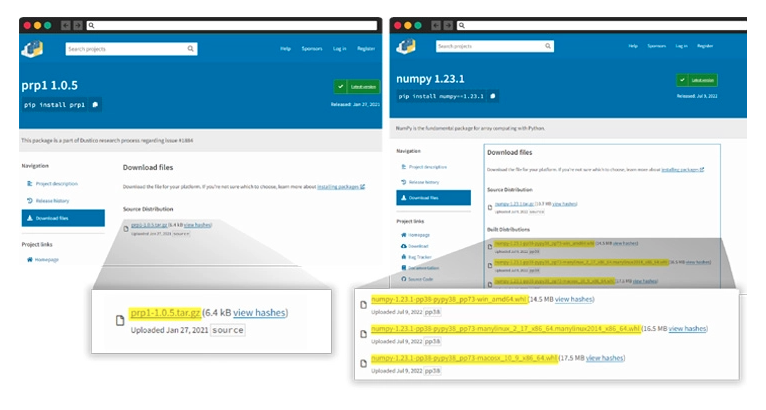Click browser back arrow in prp1 window
Image resolution: width=766 pixels, height=410 pixels.
pyautogui.click(x=65, y=25)
